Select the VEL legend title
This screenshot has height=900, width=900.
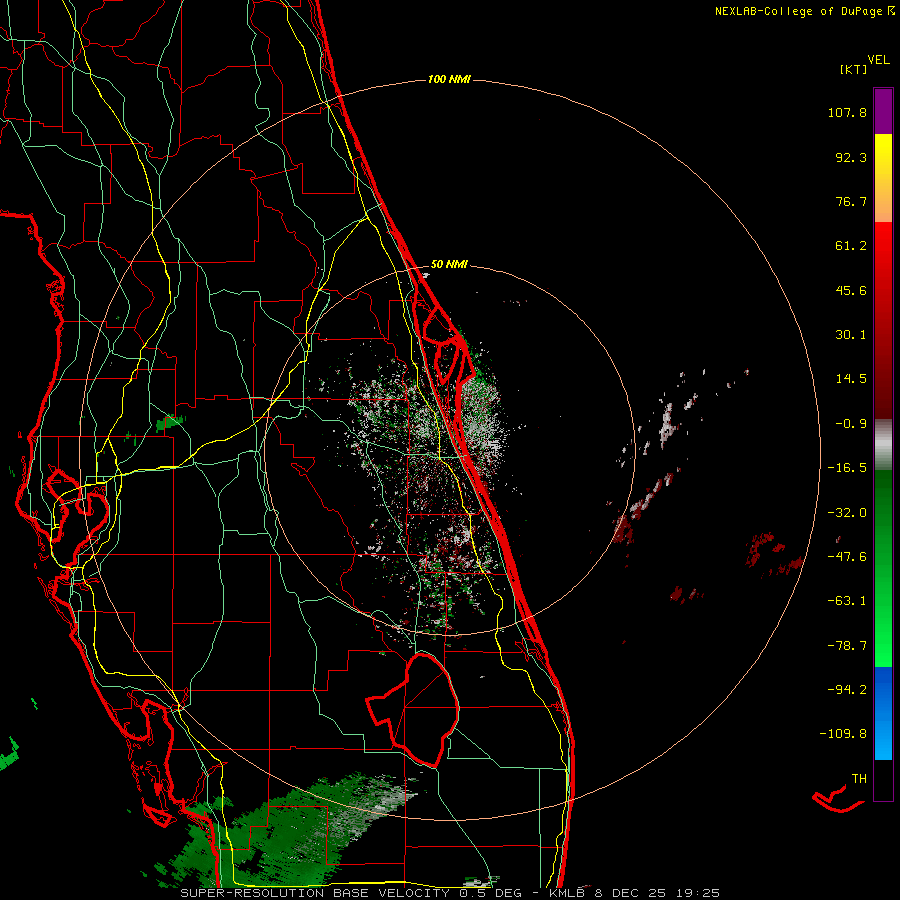[x=878, y=60]
